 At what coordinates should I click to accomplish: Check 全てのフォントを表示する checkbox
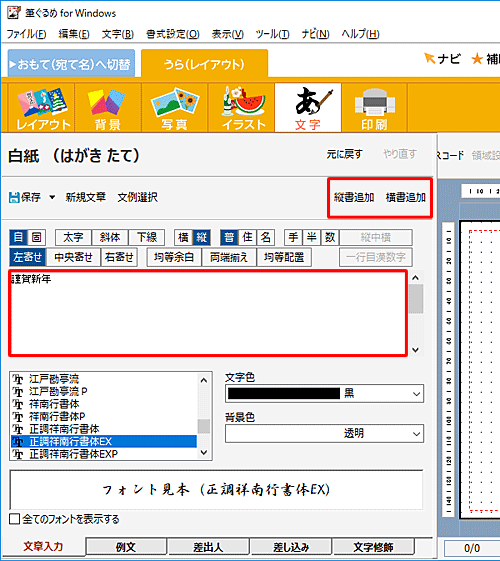pos(14,519)
